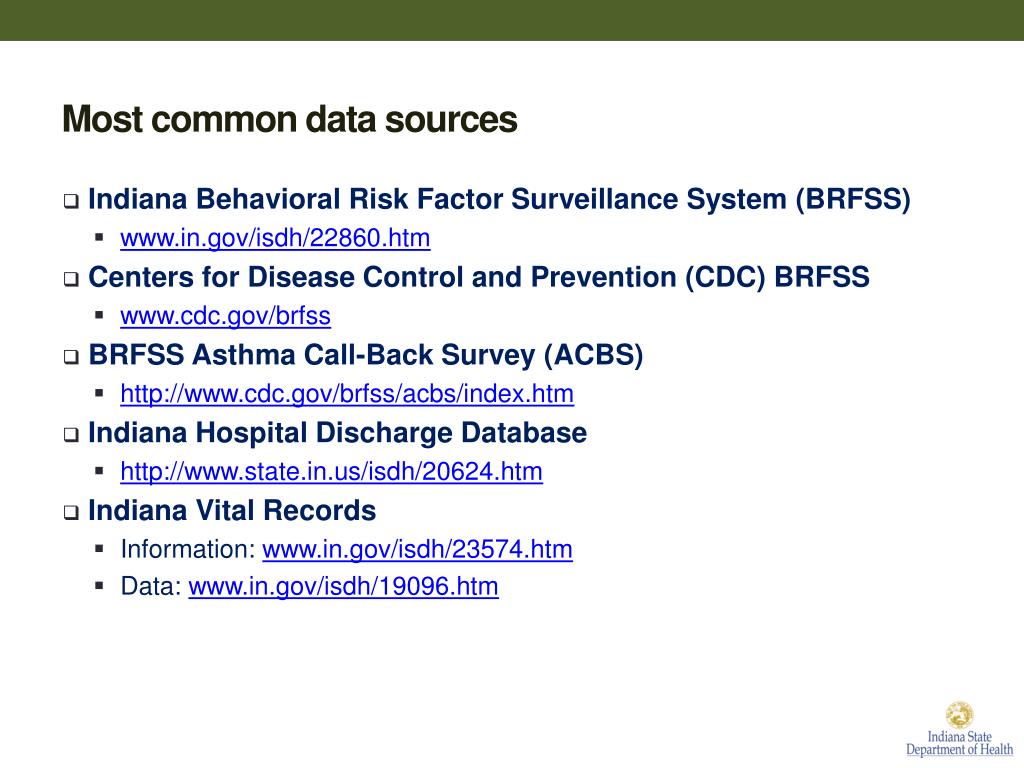Click the BRFSS Asthma Call-Back Survey heading
Screen dimensions: 1024x768
(366, 355)
